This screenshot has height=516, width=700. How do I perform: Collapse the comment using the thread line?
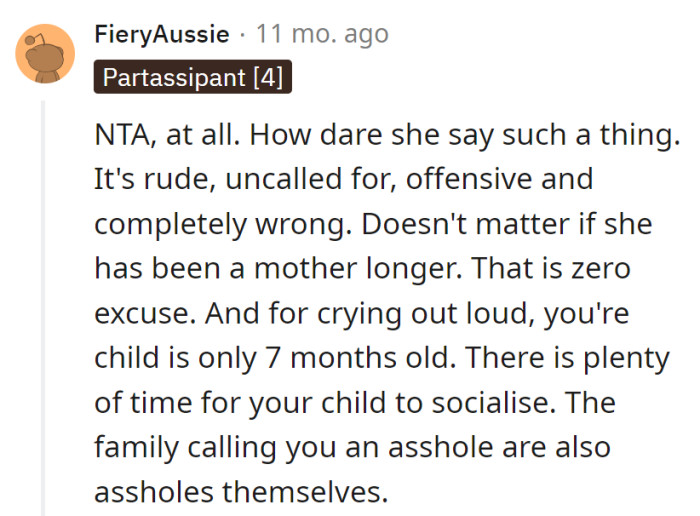point(43,300)
